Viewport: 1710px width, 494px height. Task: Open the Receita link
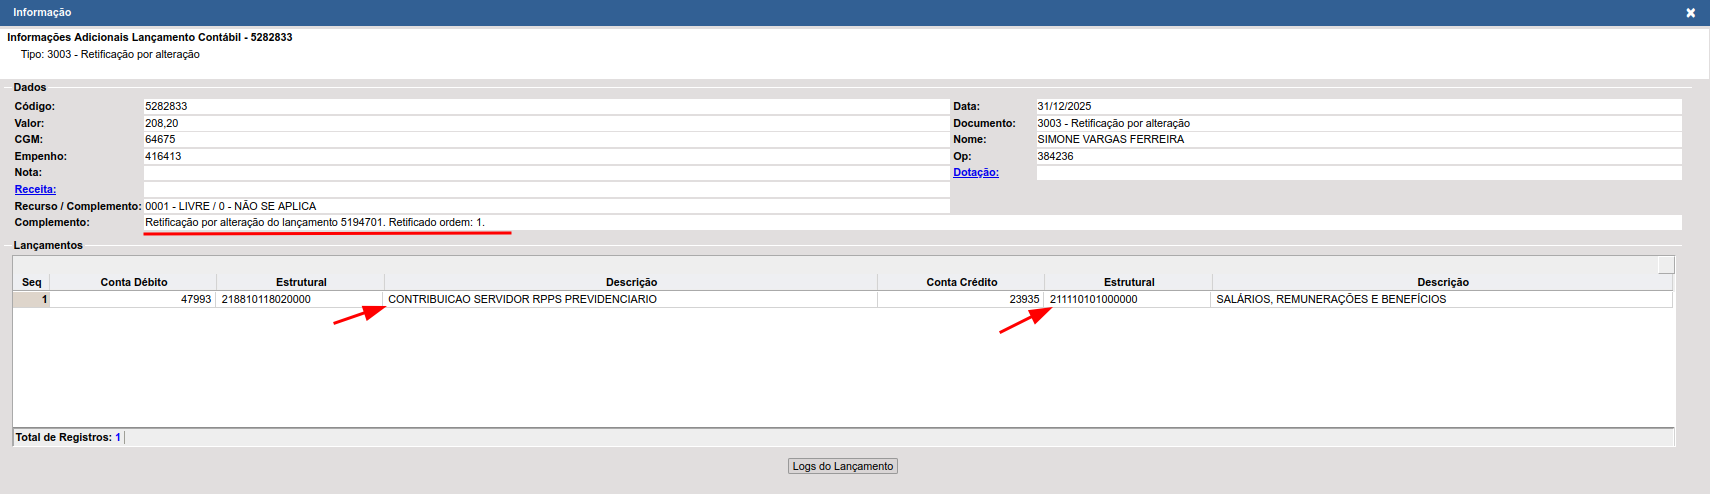(35, 189)
